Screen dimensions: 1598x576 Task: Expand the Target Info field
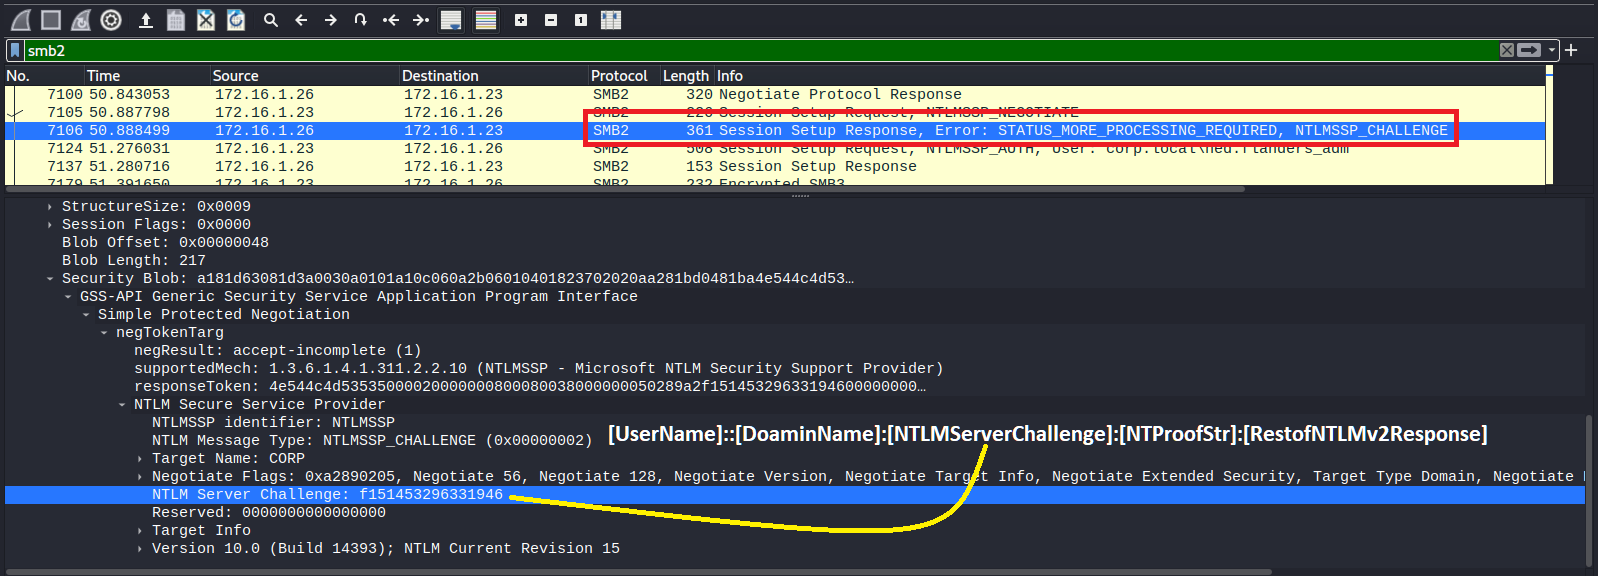140,531
